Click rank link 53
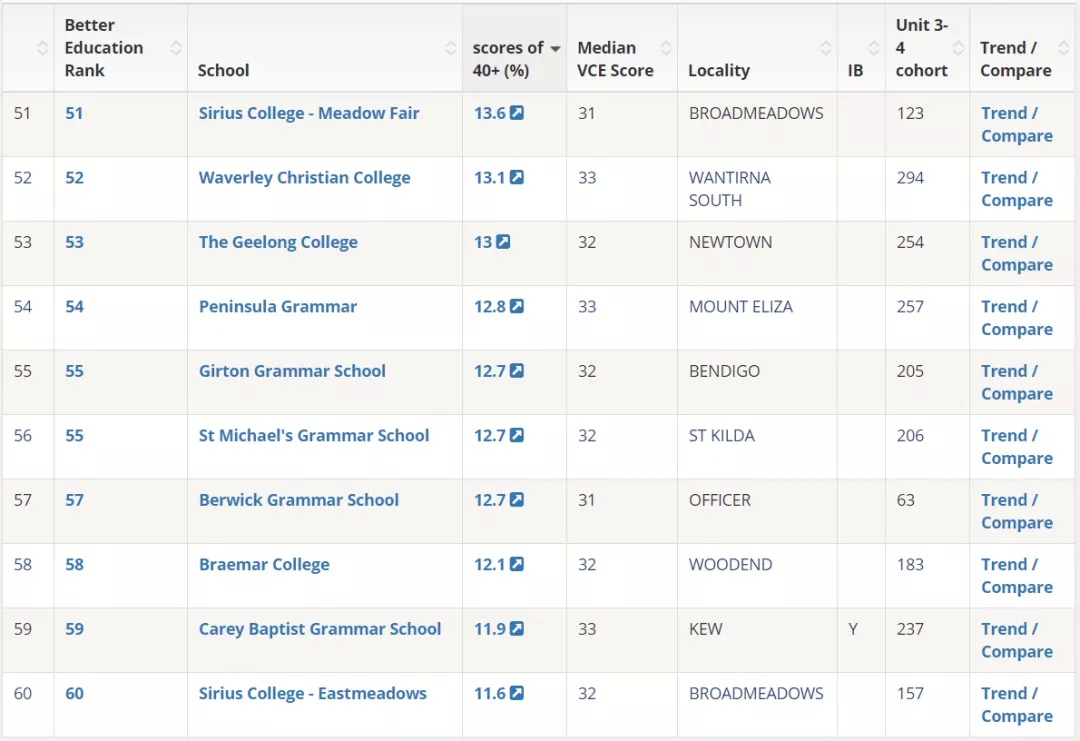 [x=74, y=242]
